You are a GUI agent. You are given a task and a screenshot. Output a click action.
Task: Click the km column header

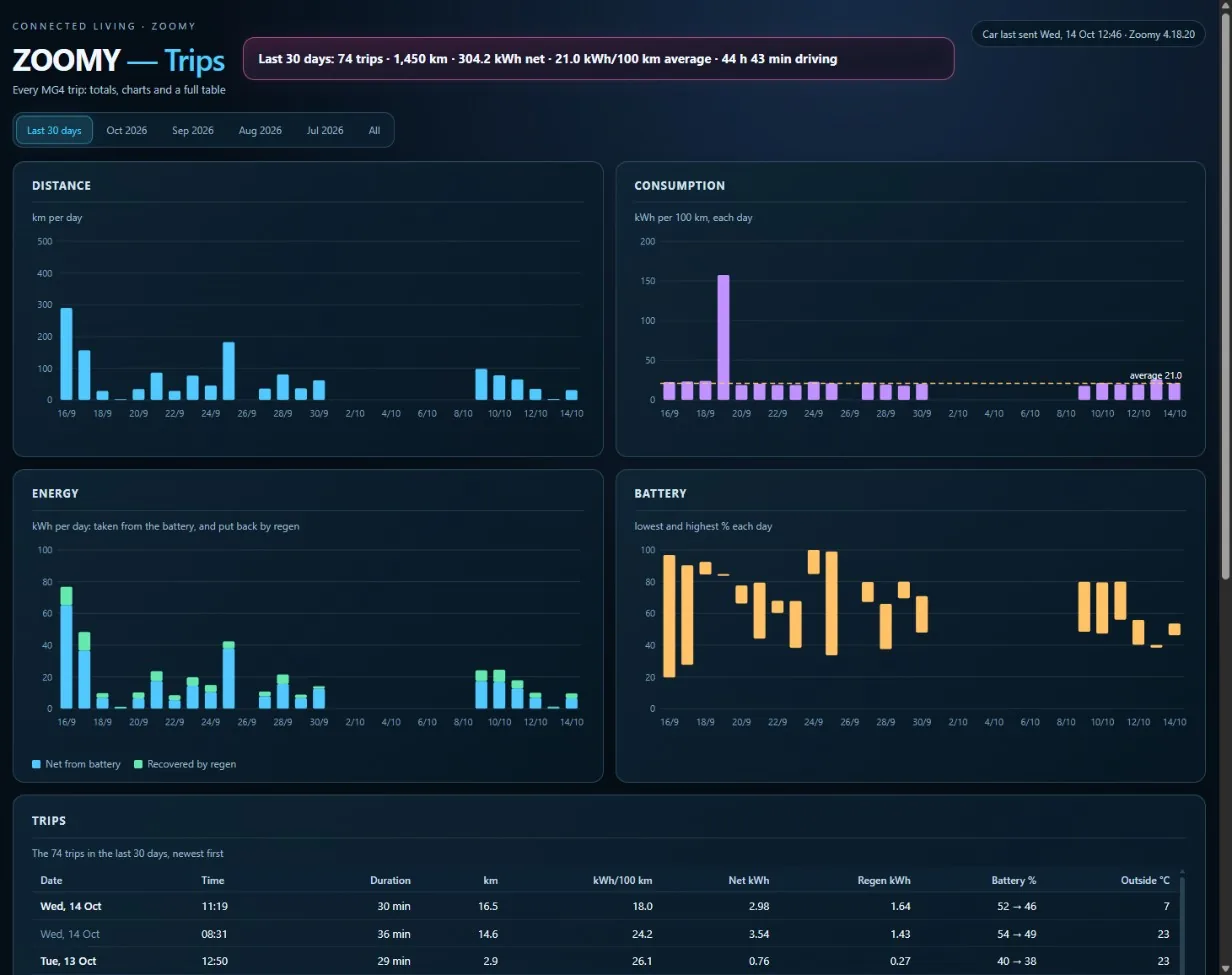click(489, 880)
